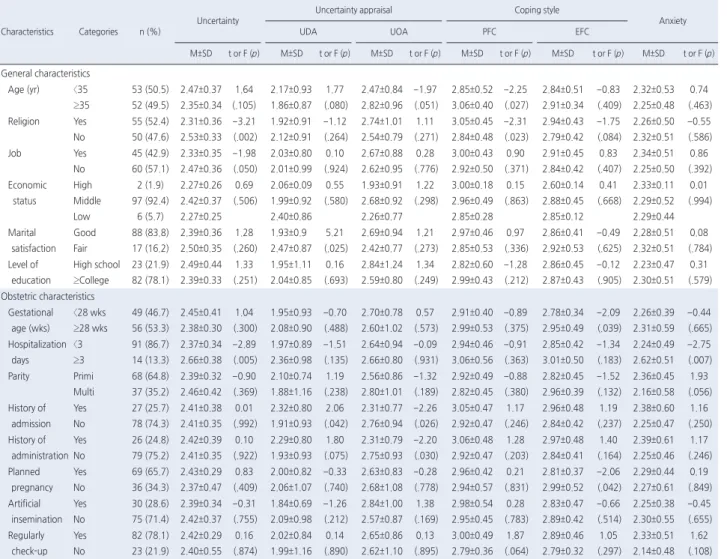The height and width of the screenshot is (559, 727).
Task: Click the "≥College" category cell
Action: click(x=91, y=280)
